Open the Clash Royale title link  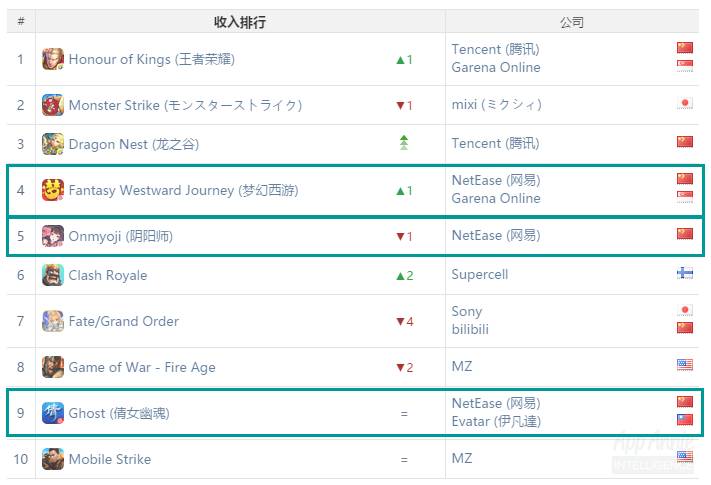coord(108,275)
